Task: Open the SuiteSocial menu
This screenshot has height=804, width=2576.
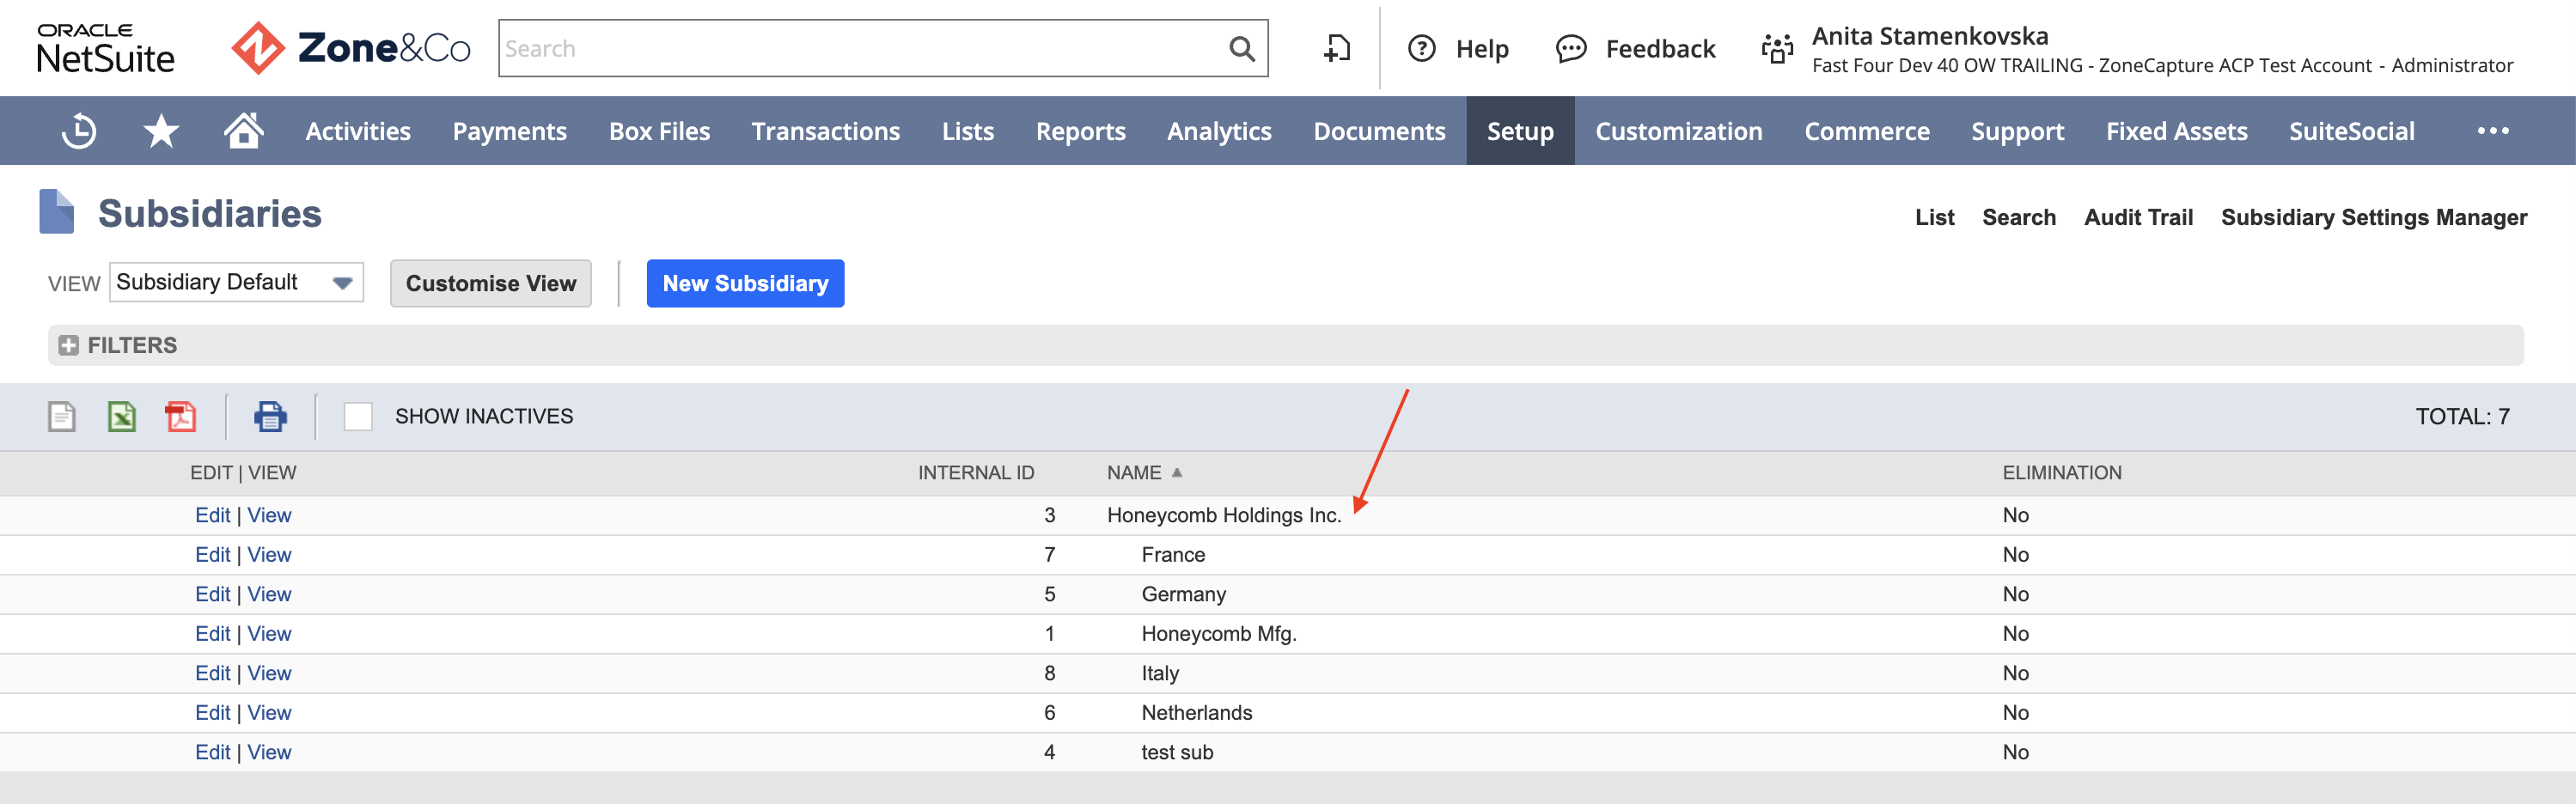Action: pos(2352,131)
